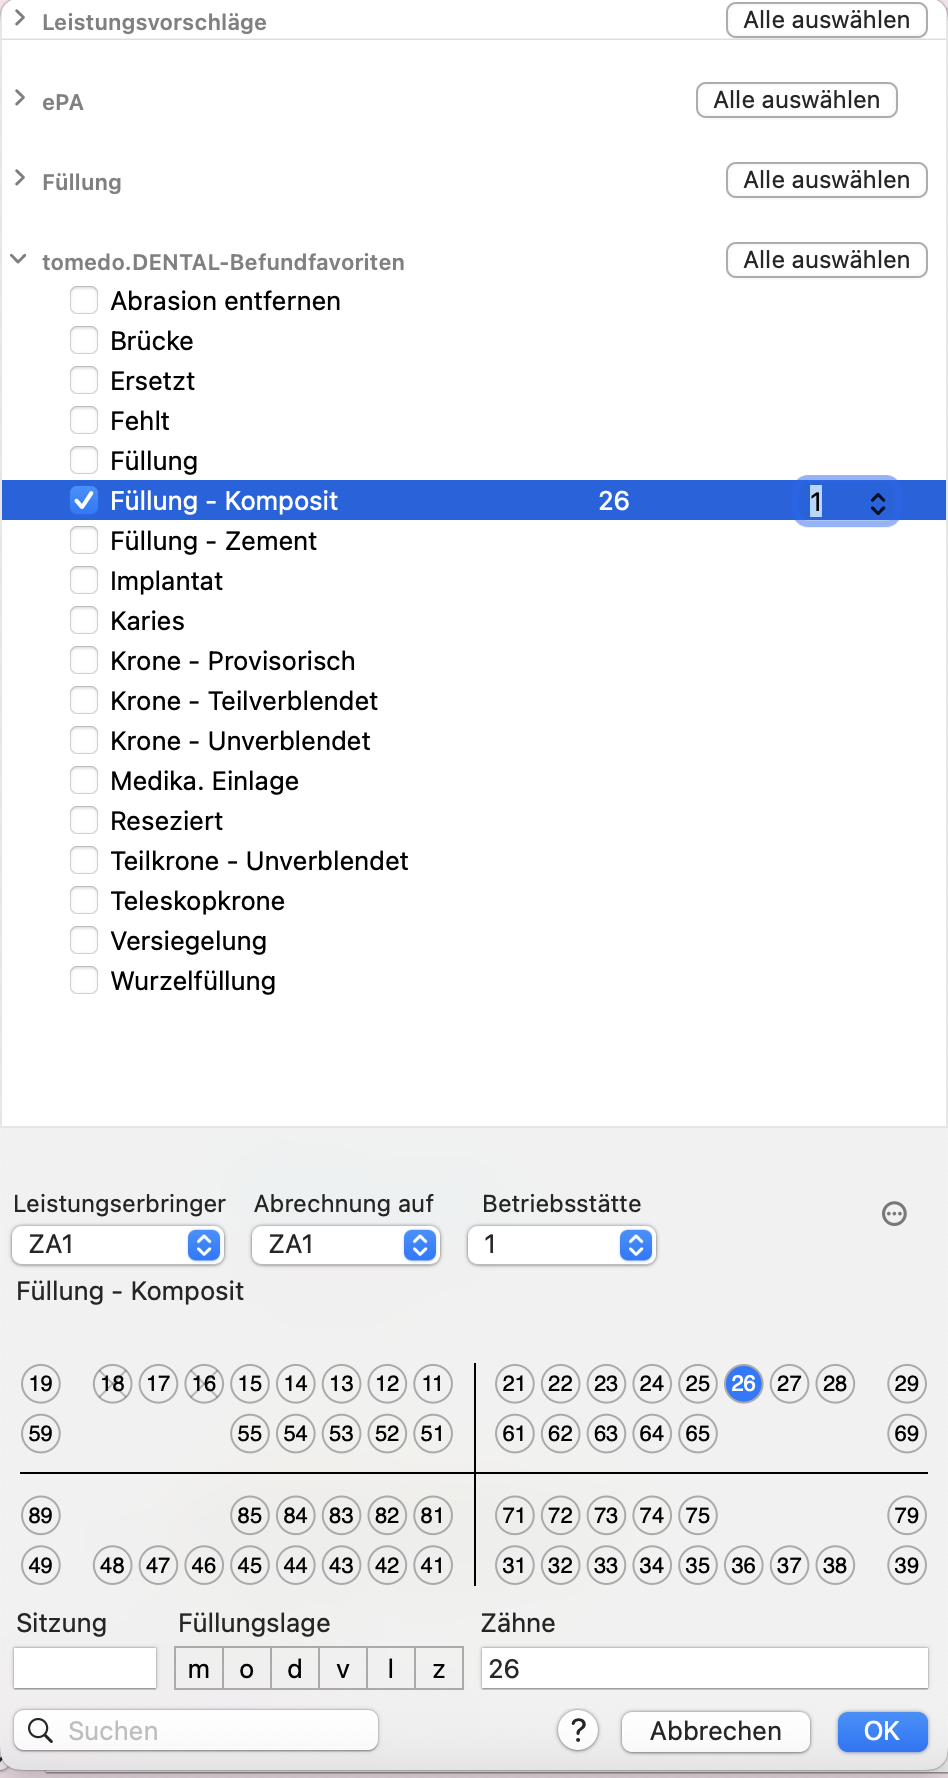948x1778 pixels.
Task: Choose the 'd' Füllungslage segment
Action: pos(295,1669)
